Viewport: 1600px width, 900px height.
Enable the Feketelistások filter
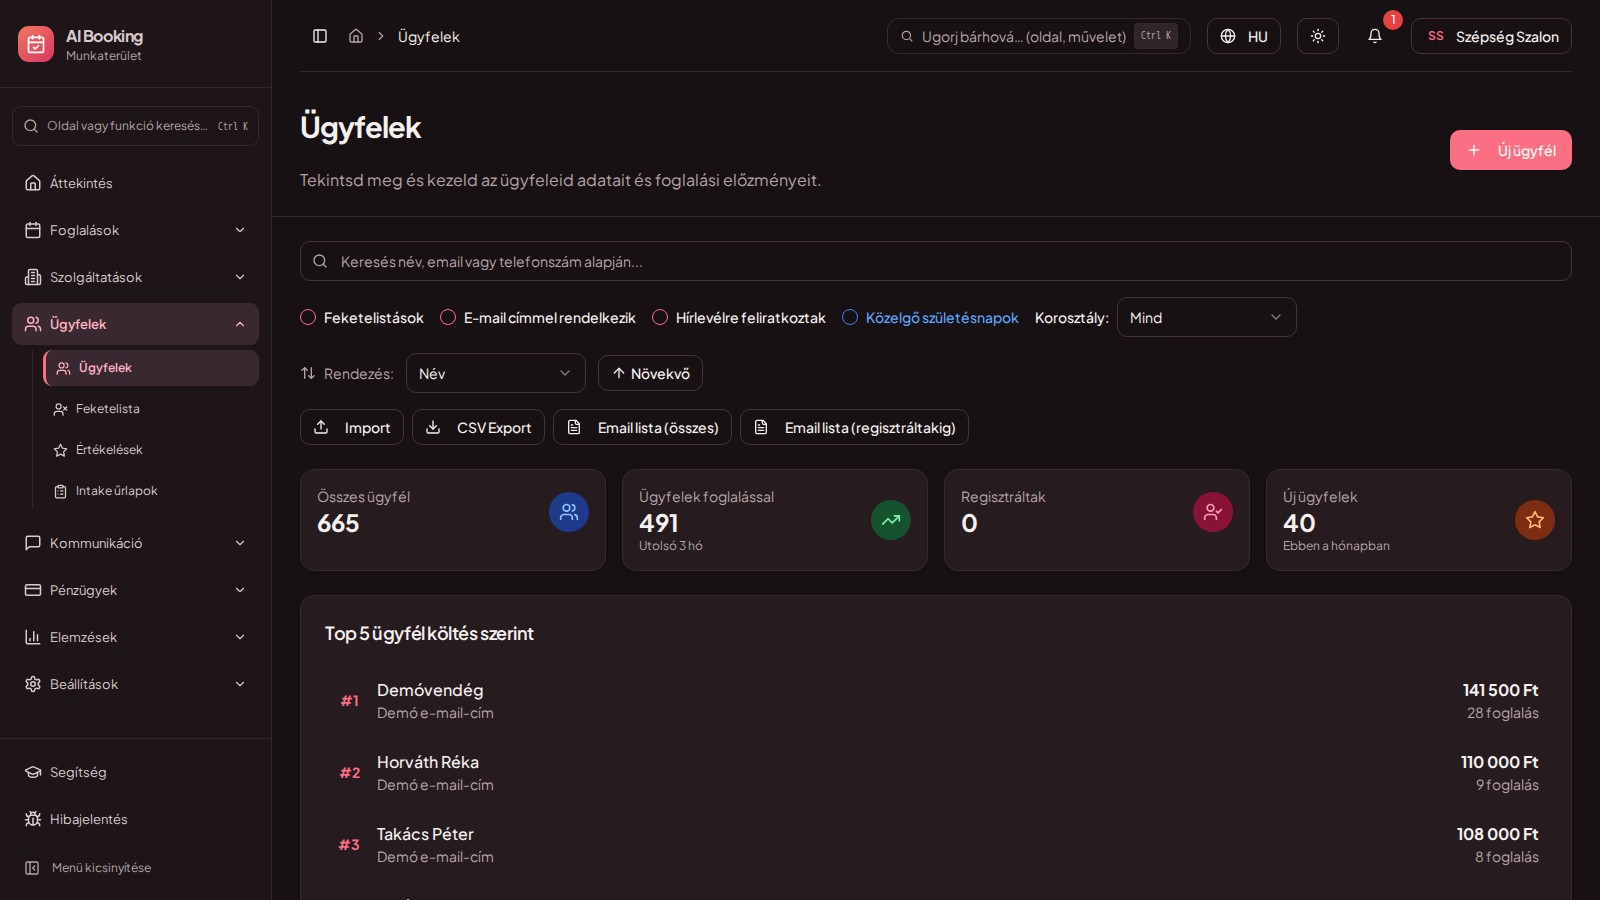308,317
